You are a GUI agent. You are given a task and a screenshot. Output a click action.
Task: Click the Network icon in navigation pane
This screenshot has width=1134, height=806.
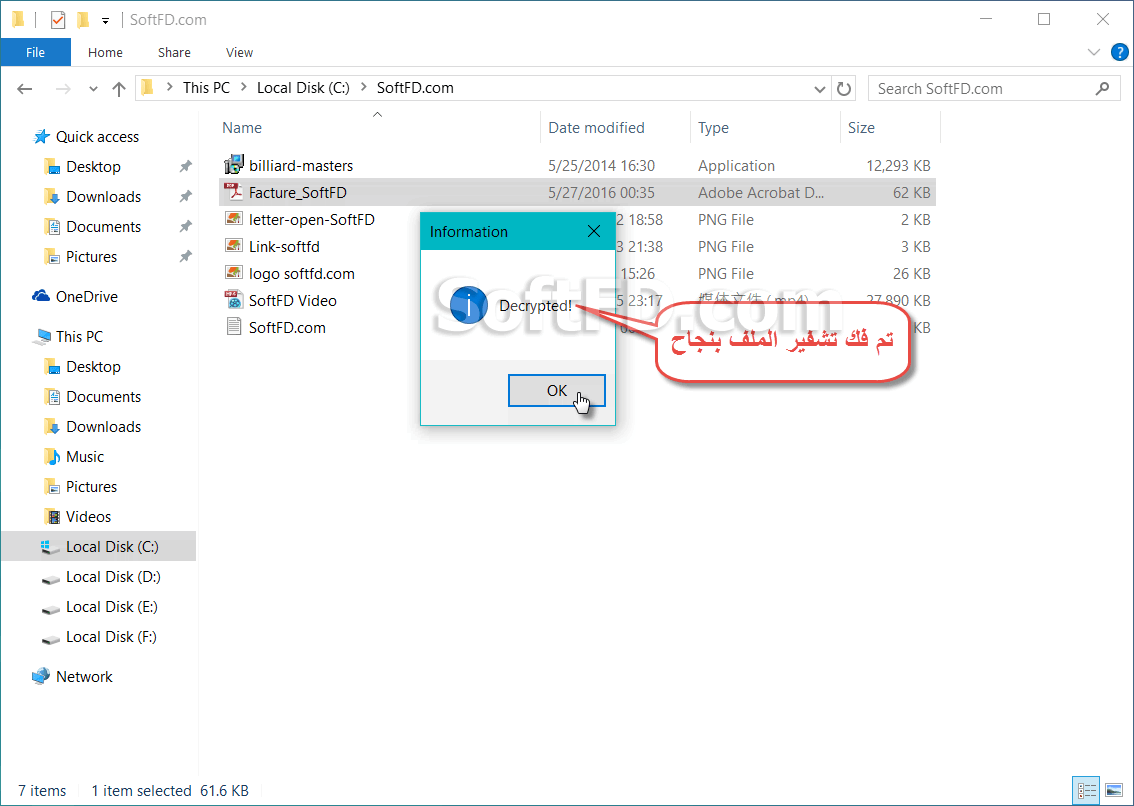[x=40, y=676]
